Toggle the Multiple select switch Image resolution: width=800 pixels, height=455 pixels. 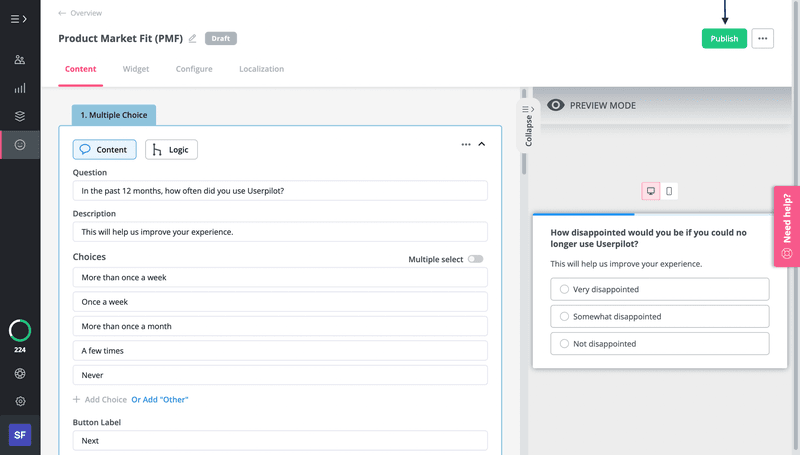pyautogui.click(x=475, y=259)
